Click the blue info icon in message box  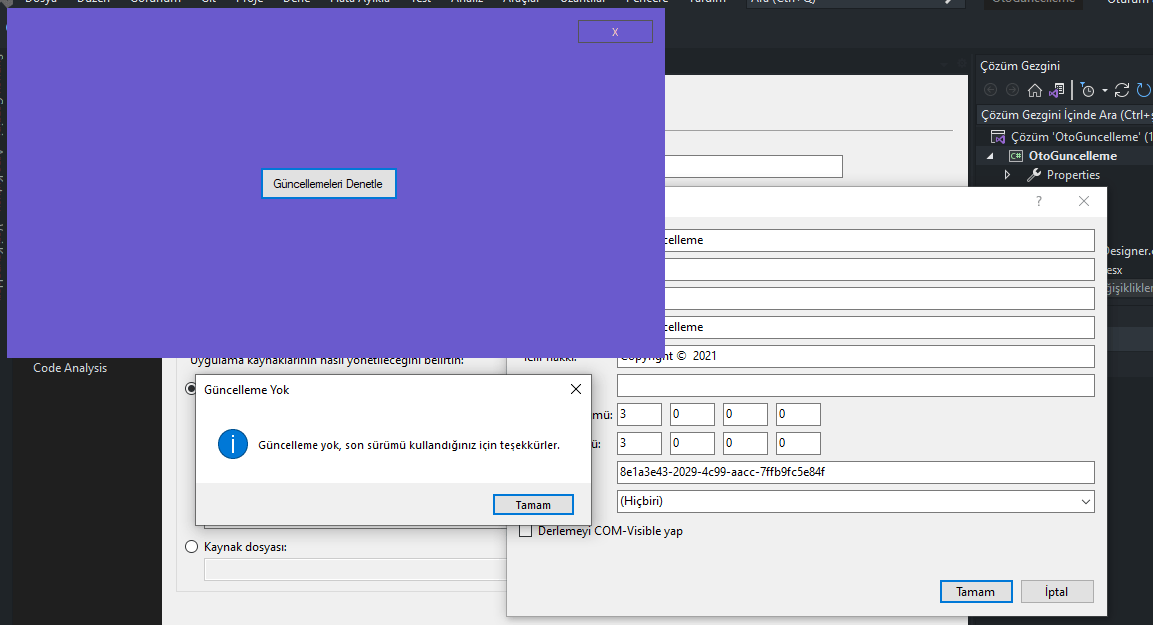232,444
